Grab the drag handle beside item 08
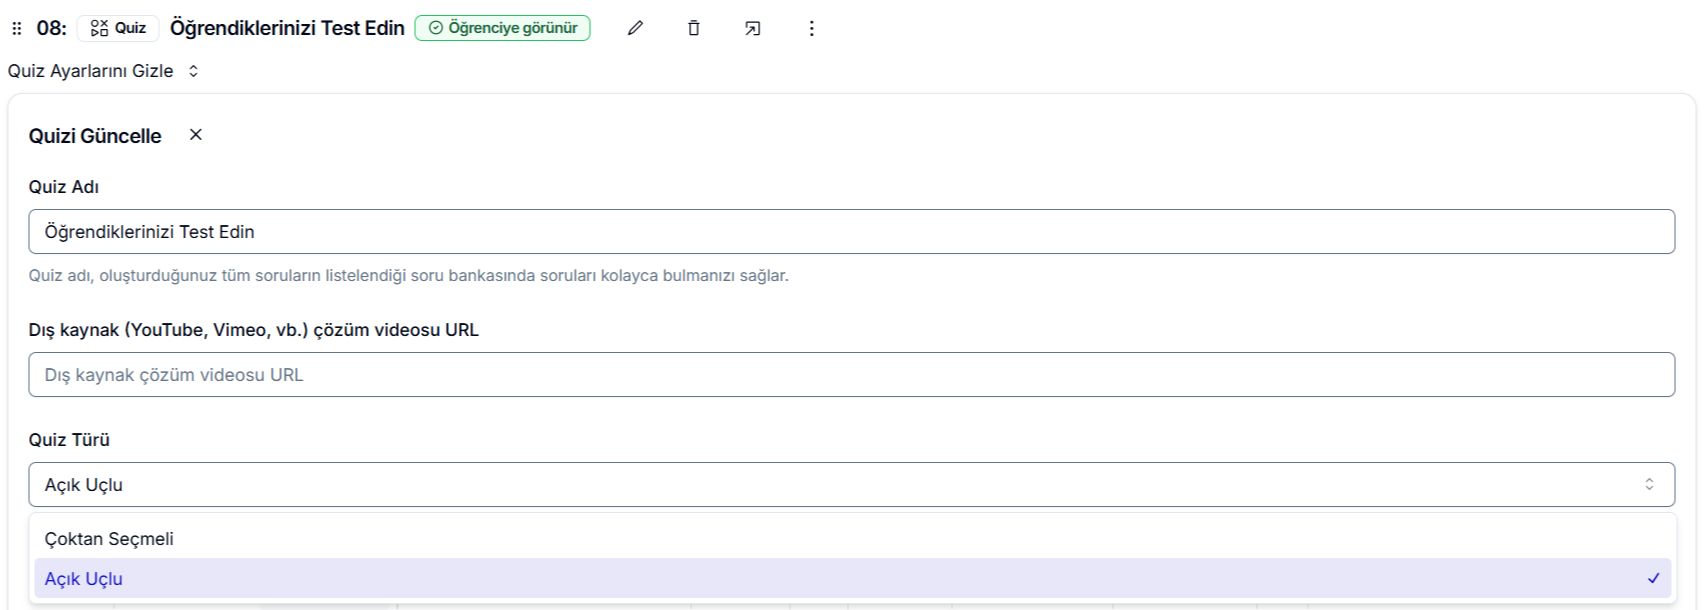The image size is (1705, 610). (x=16, y=28)
